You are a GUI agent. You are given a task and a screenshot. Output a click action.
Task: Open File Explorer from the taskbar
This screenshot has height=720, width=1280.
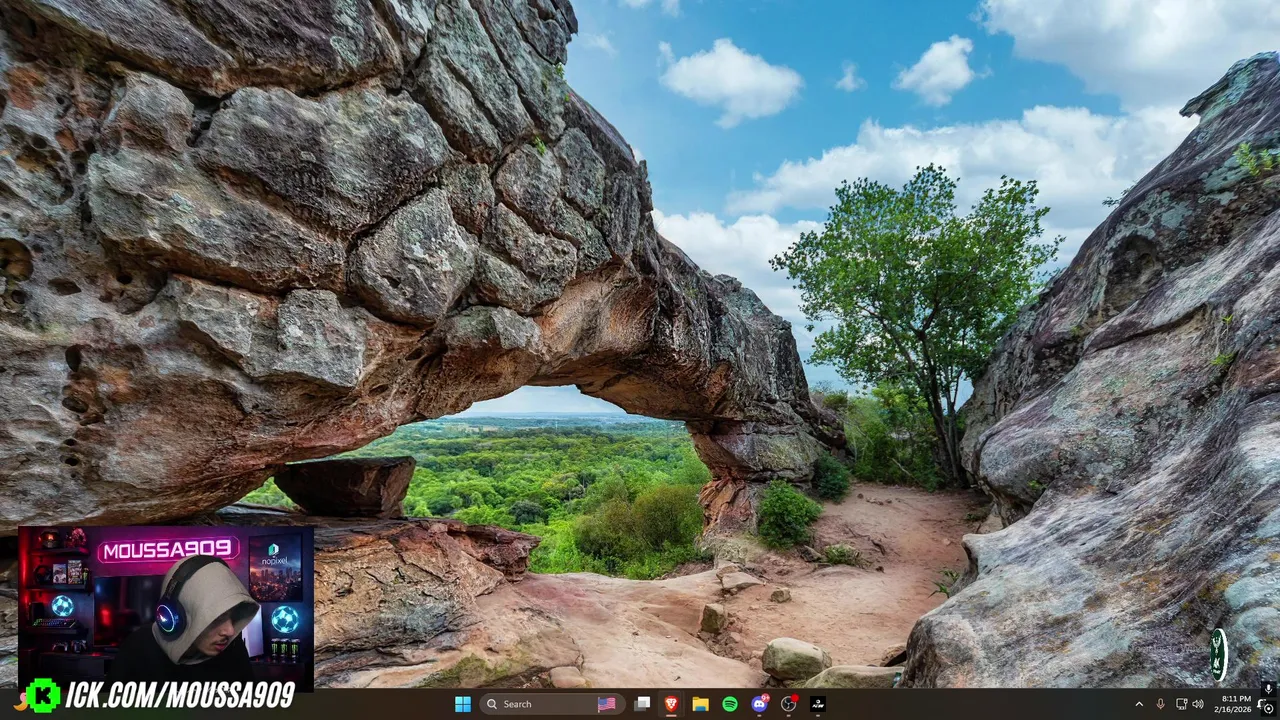tap(700, 704)
